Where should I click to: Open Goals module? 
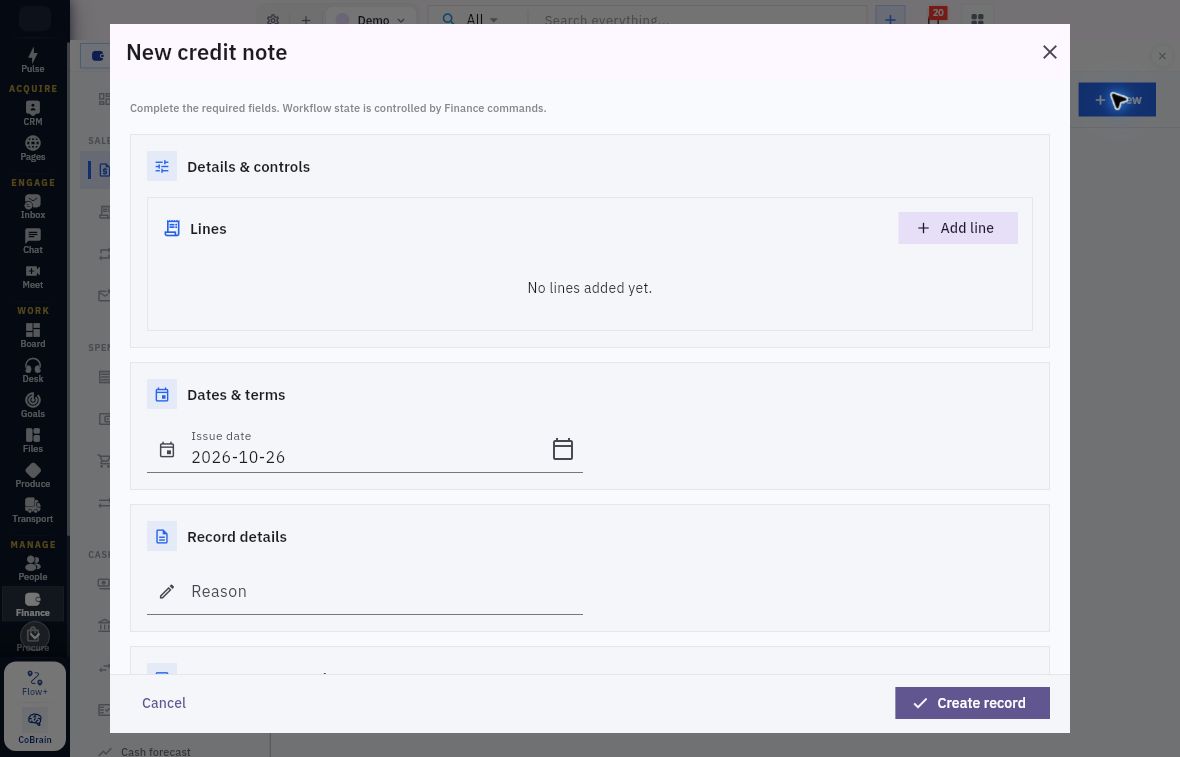tap(32, 406)
